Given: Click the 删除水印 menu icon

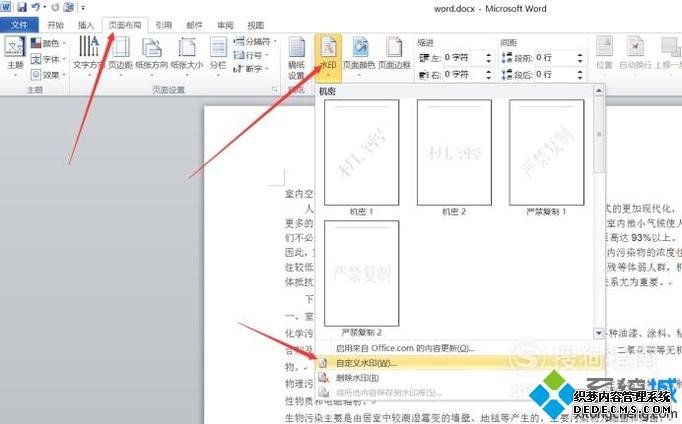Looking at the screenshot, I should [x=324, y=377].
